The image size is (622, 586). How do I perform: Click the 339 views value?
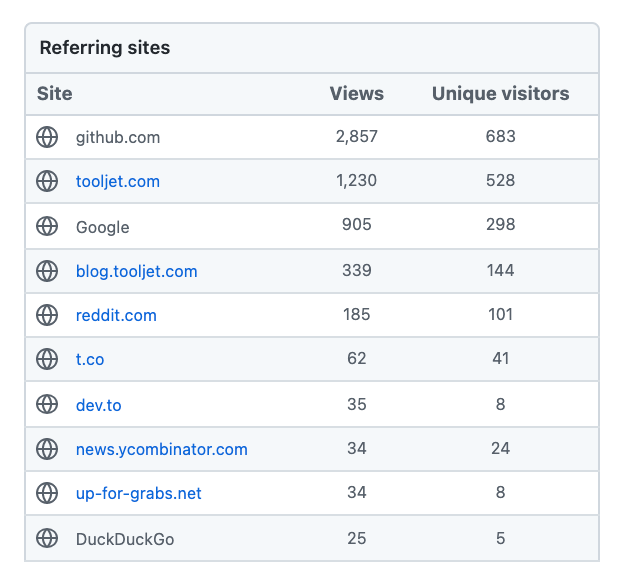[x=357, y=270]
